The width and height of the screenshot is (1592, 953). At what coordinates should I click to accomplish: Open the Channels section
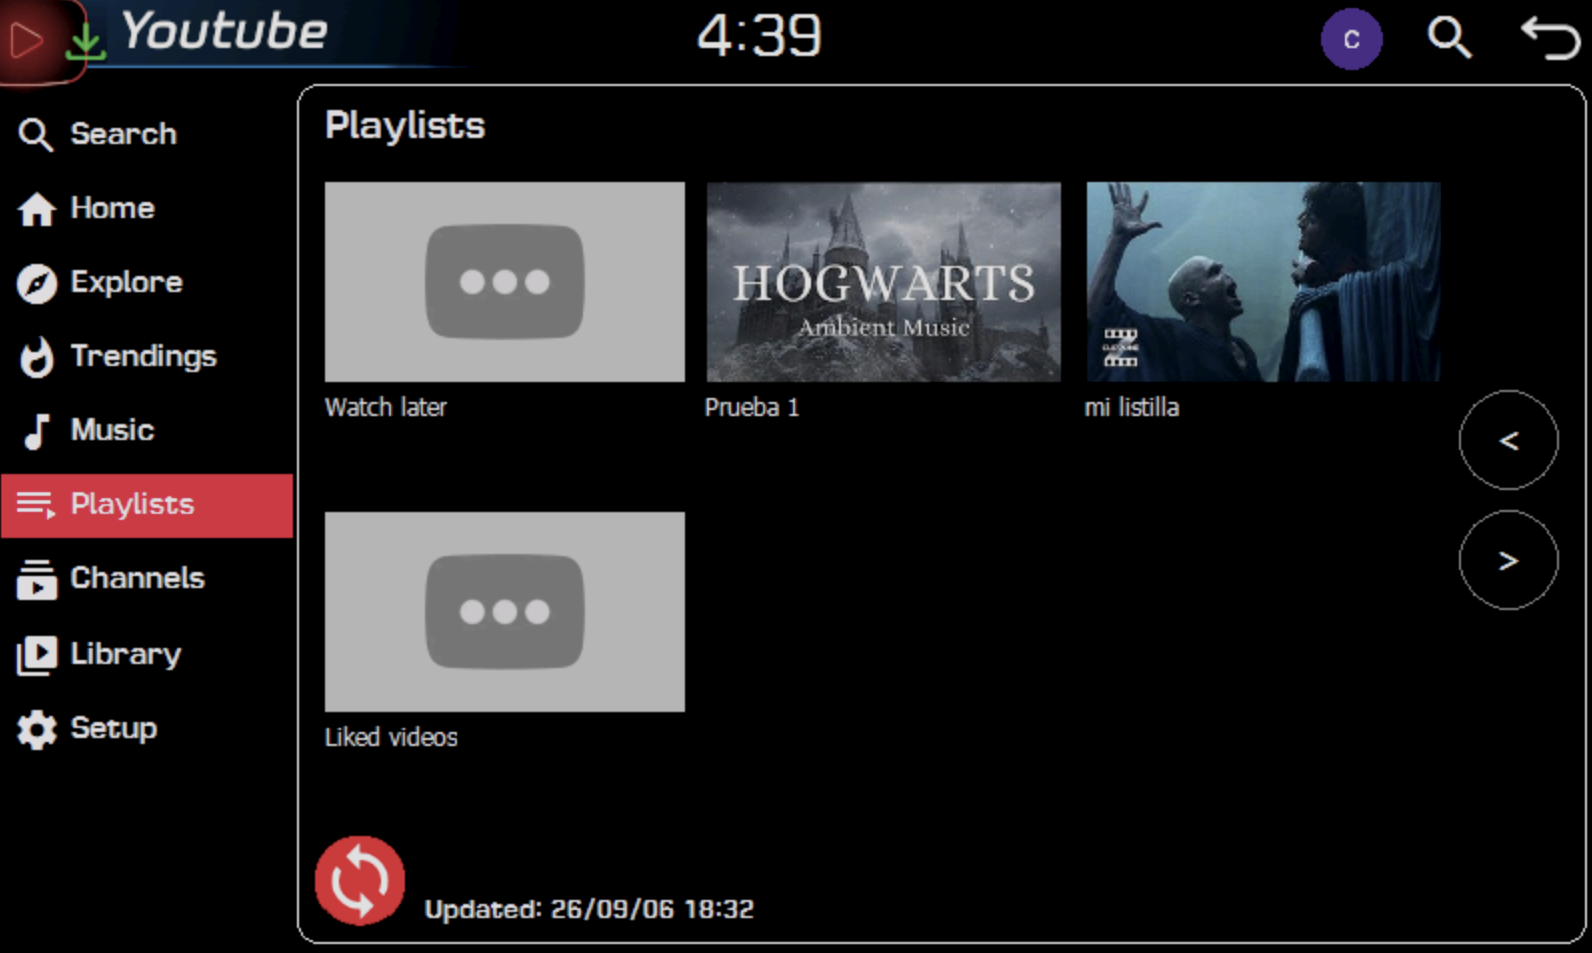click(137, 578)
